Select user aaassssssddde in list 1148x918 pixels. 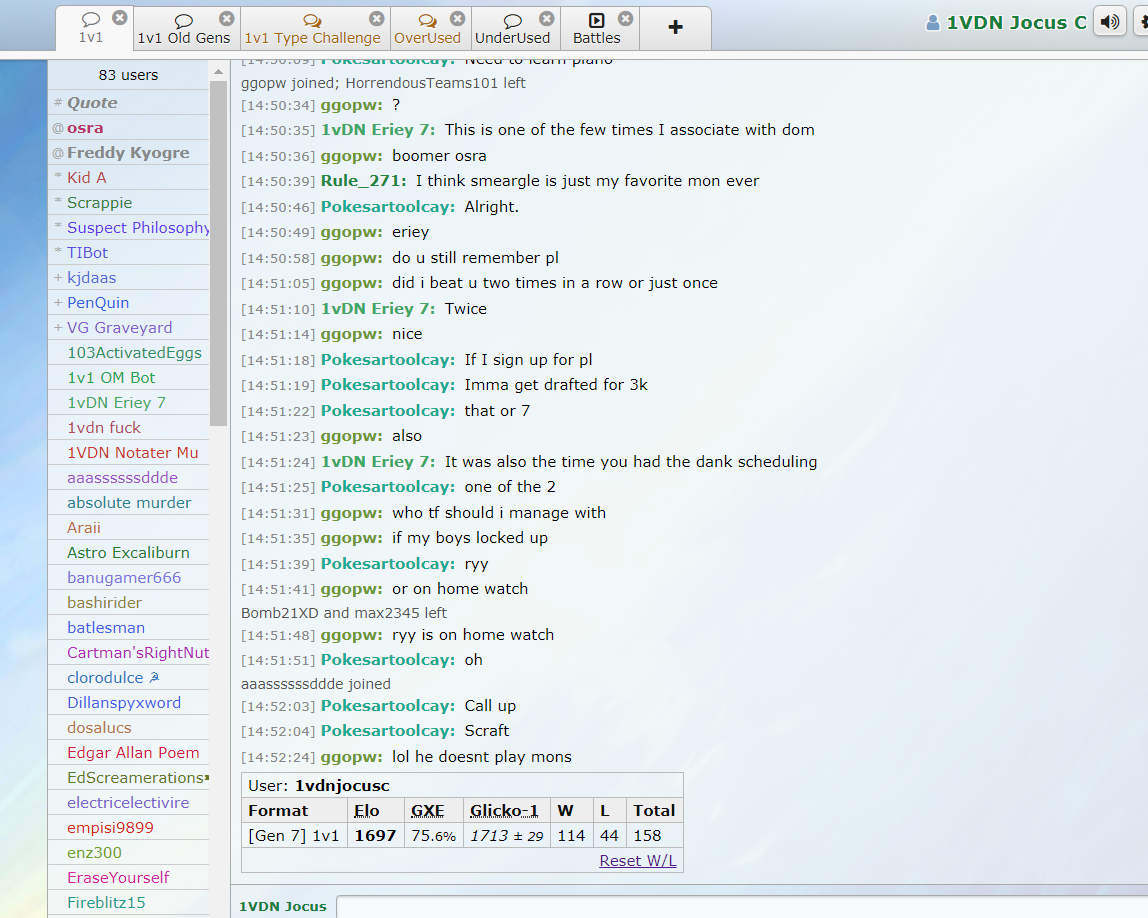[129, 477]
